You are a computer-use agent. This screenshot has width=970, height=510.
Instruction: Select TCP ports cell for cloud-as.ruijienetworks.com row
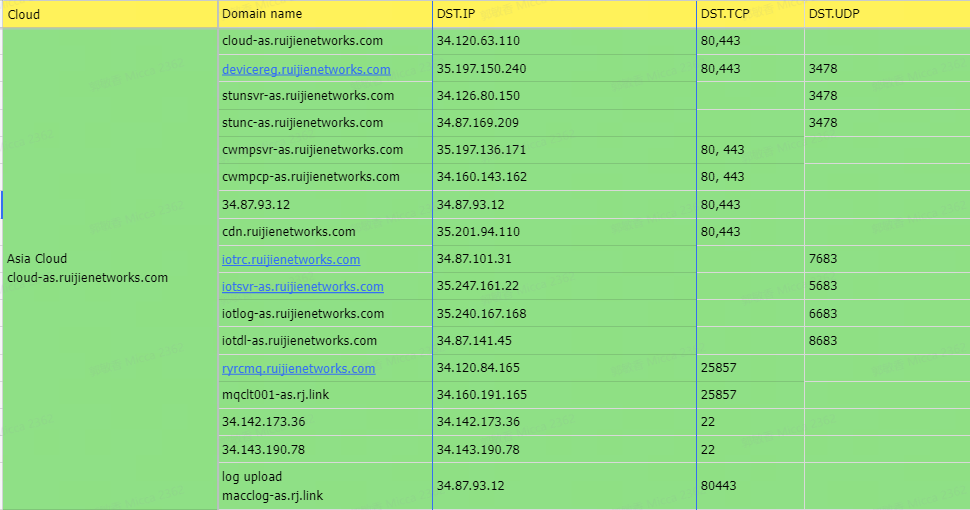click(750, 41)
